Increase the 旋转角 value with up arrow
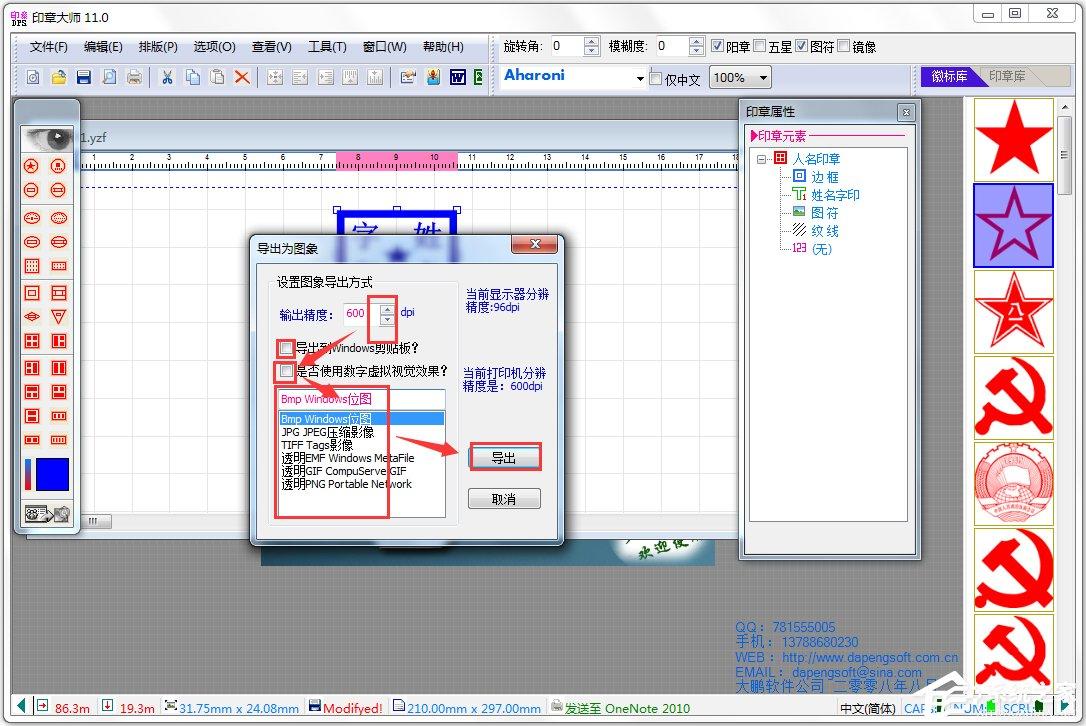This screenshot has height=726, width=1086. click(x=591, y=42)
